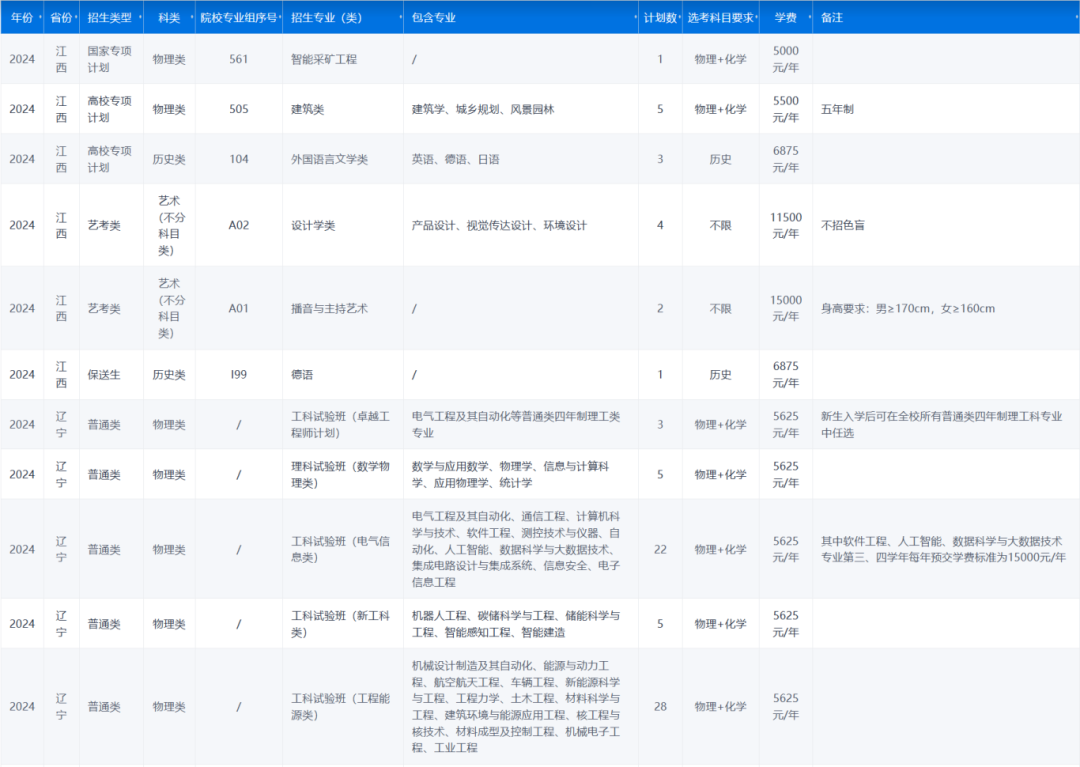Select the 年份 column header
Screen dimensions: 1080x767
23,17
